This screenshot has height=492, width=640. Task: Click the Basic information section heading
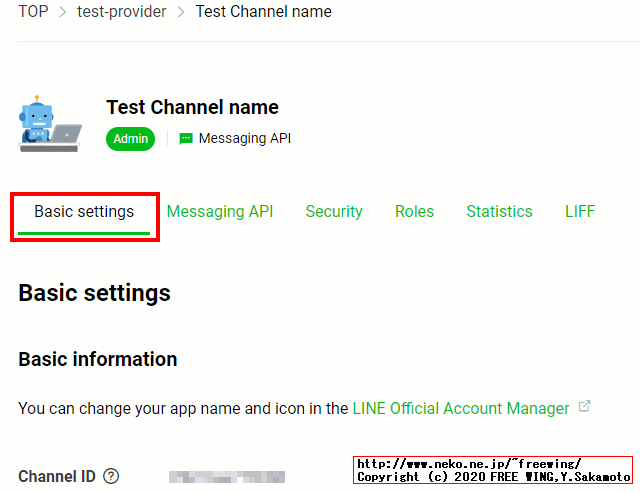click(x=98, y=359)
